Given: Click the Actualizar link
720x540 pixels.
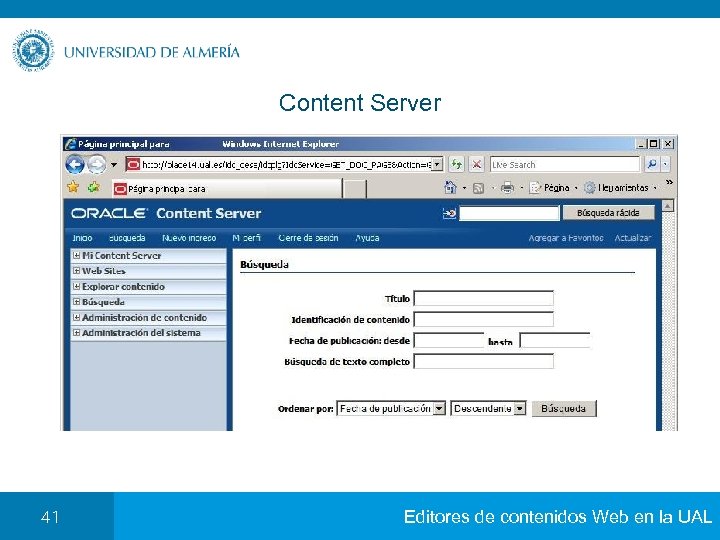Looking at the screenshot, I should (633, 238).
